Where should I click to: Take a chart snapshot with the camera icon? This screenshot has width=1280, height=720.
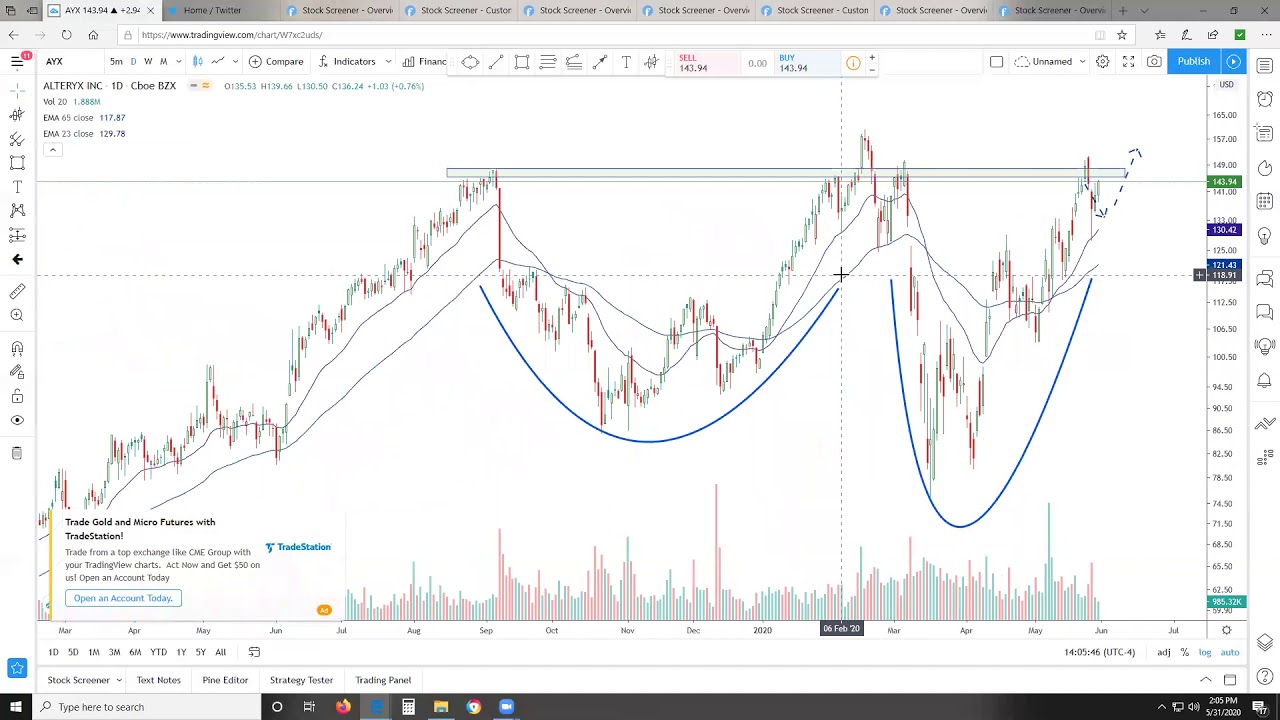tap(1154, 62)
